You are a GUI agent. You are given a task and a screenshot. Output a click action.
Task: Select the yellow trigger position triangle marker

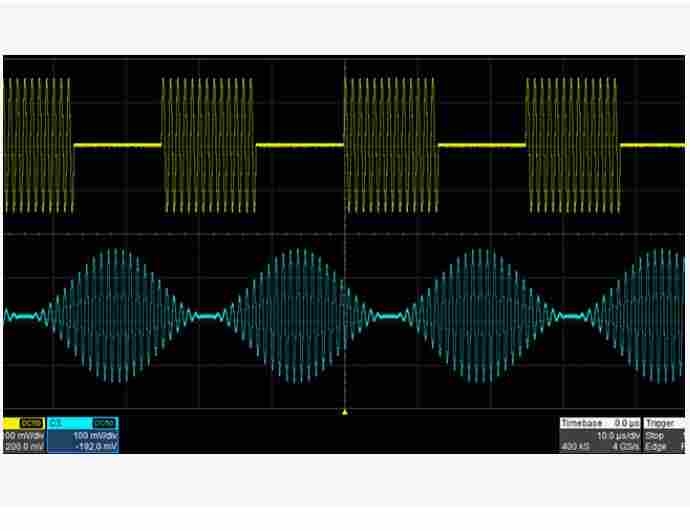pos(345,411)
